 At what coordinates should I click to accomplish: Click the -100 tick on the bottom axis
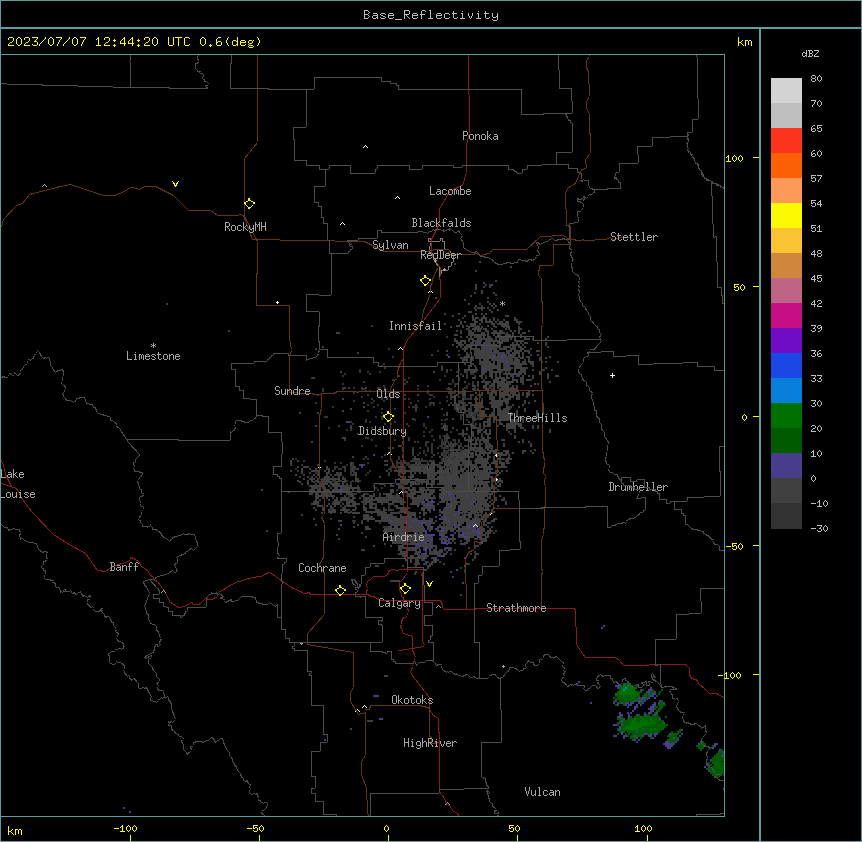point(125,828)
